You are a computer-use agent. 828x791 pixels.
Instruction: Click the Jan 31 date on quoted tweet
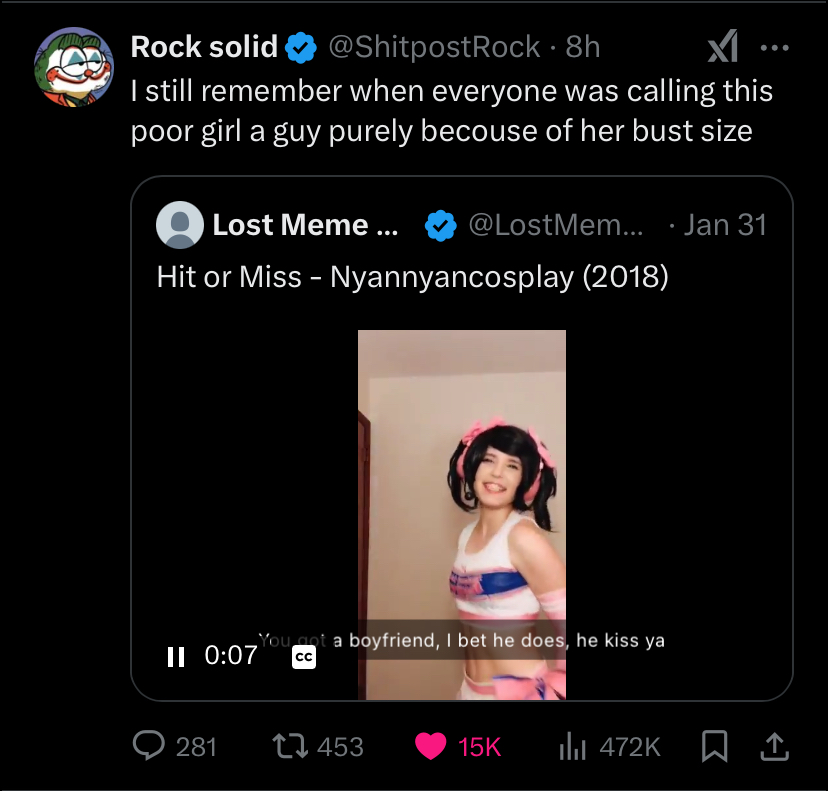point(725,225)
